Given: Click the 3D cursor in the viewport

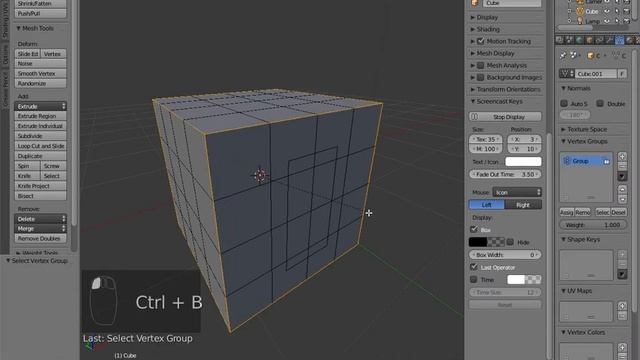Looking at the screenshot, I should [260, 175].
